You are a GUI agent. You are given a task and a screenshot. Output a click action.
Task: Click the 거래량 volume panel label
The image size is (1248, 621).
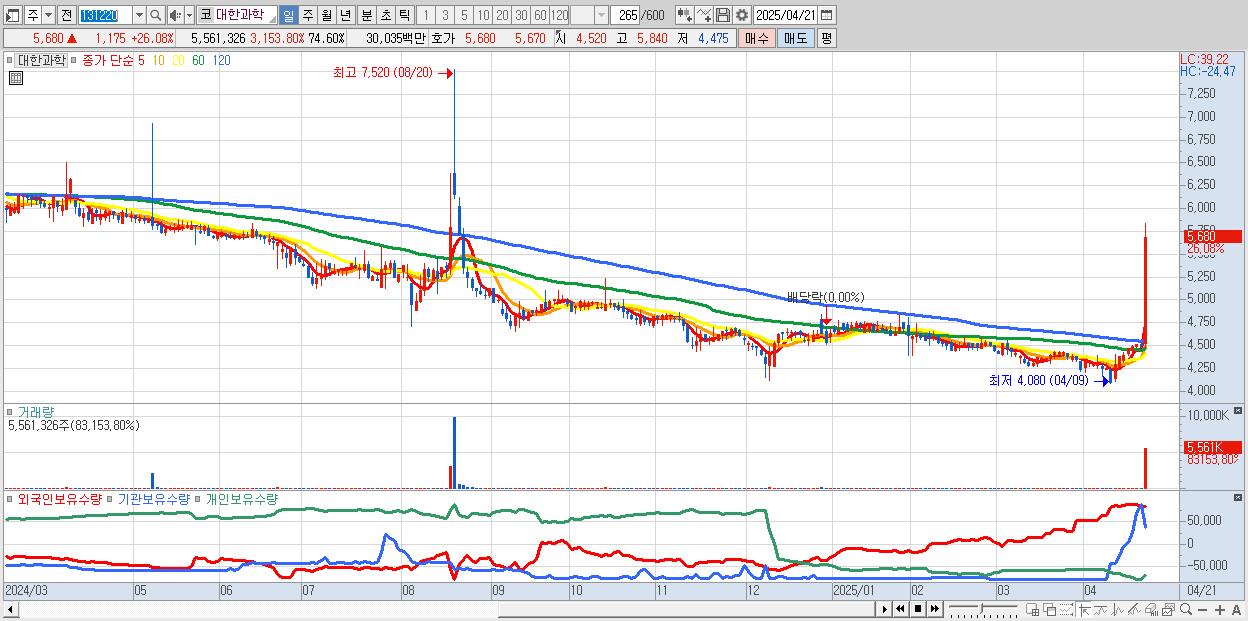pos(35,411)
